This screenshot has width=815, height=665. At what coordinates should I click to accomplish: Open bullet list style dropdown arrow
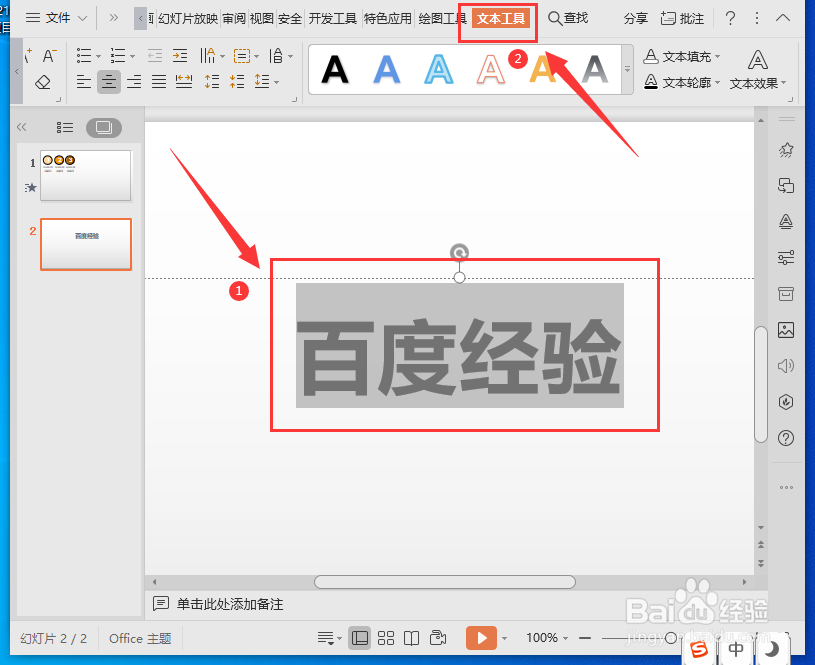98,56
